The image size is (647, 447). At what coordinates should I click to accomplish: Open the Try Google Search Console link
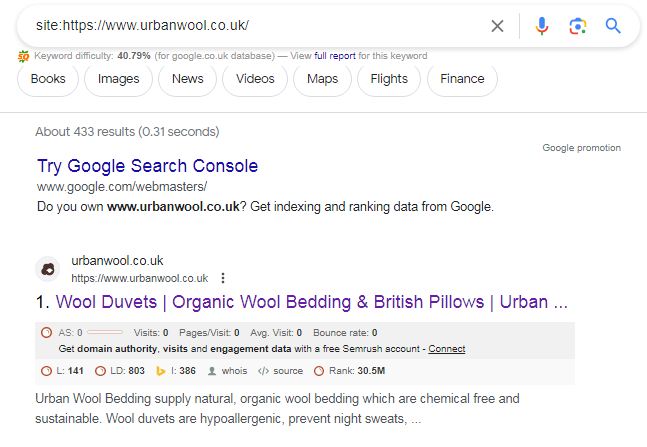(147, 166)
